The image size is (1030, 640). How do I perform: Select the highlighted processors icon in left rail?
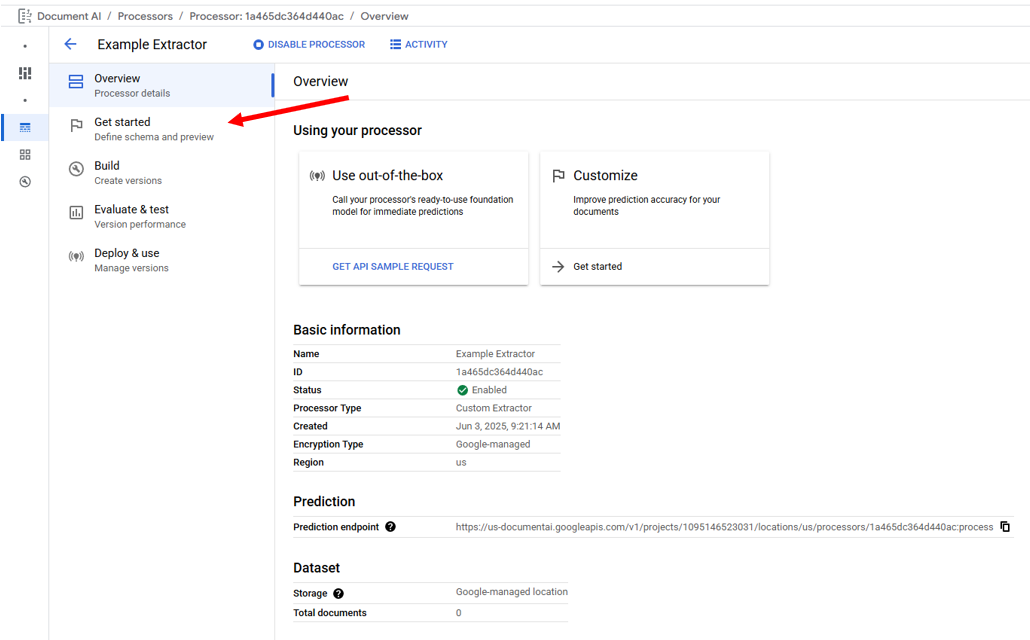point(25,128)
